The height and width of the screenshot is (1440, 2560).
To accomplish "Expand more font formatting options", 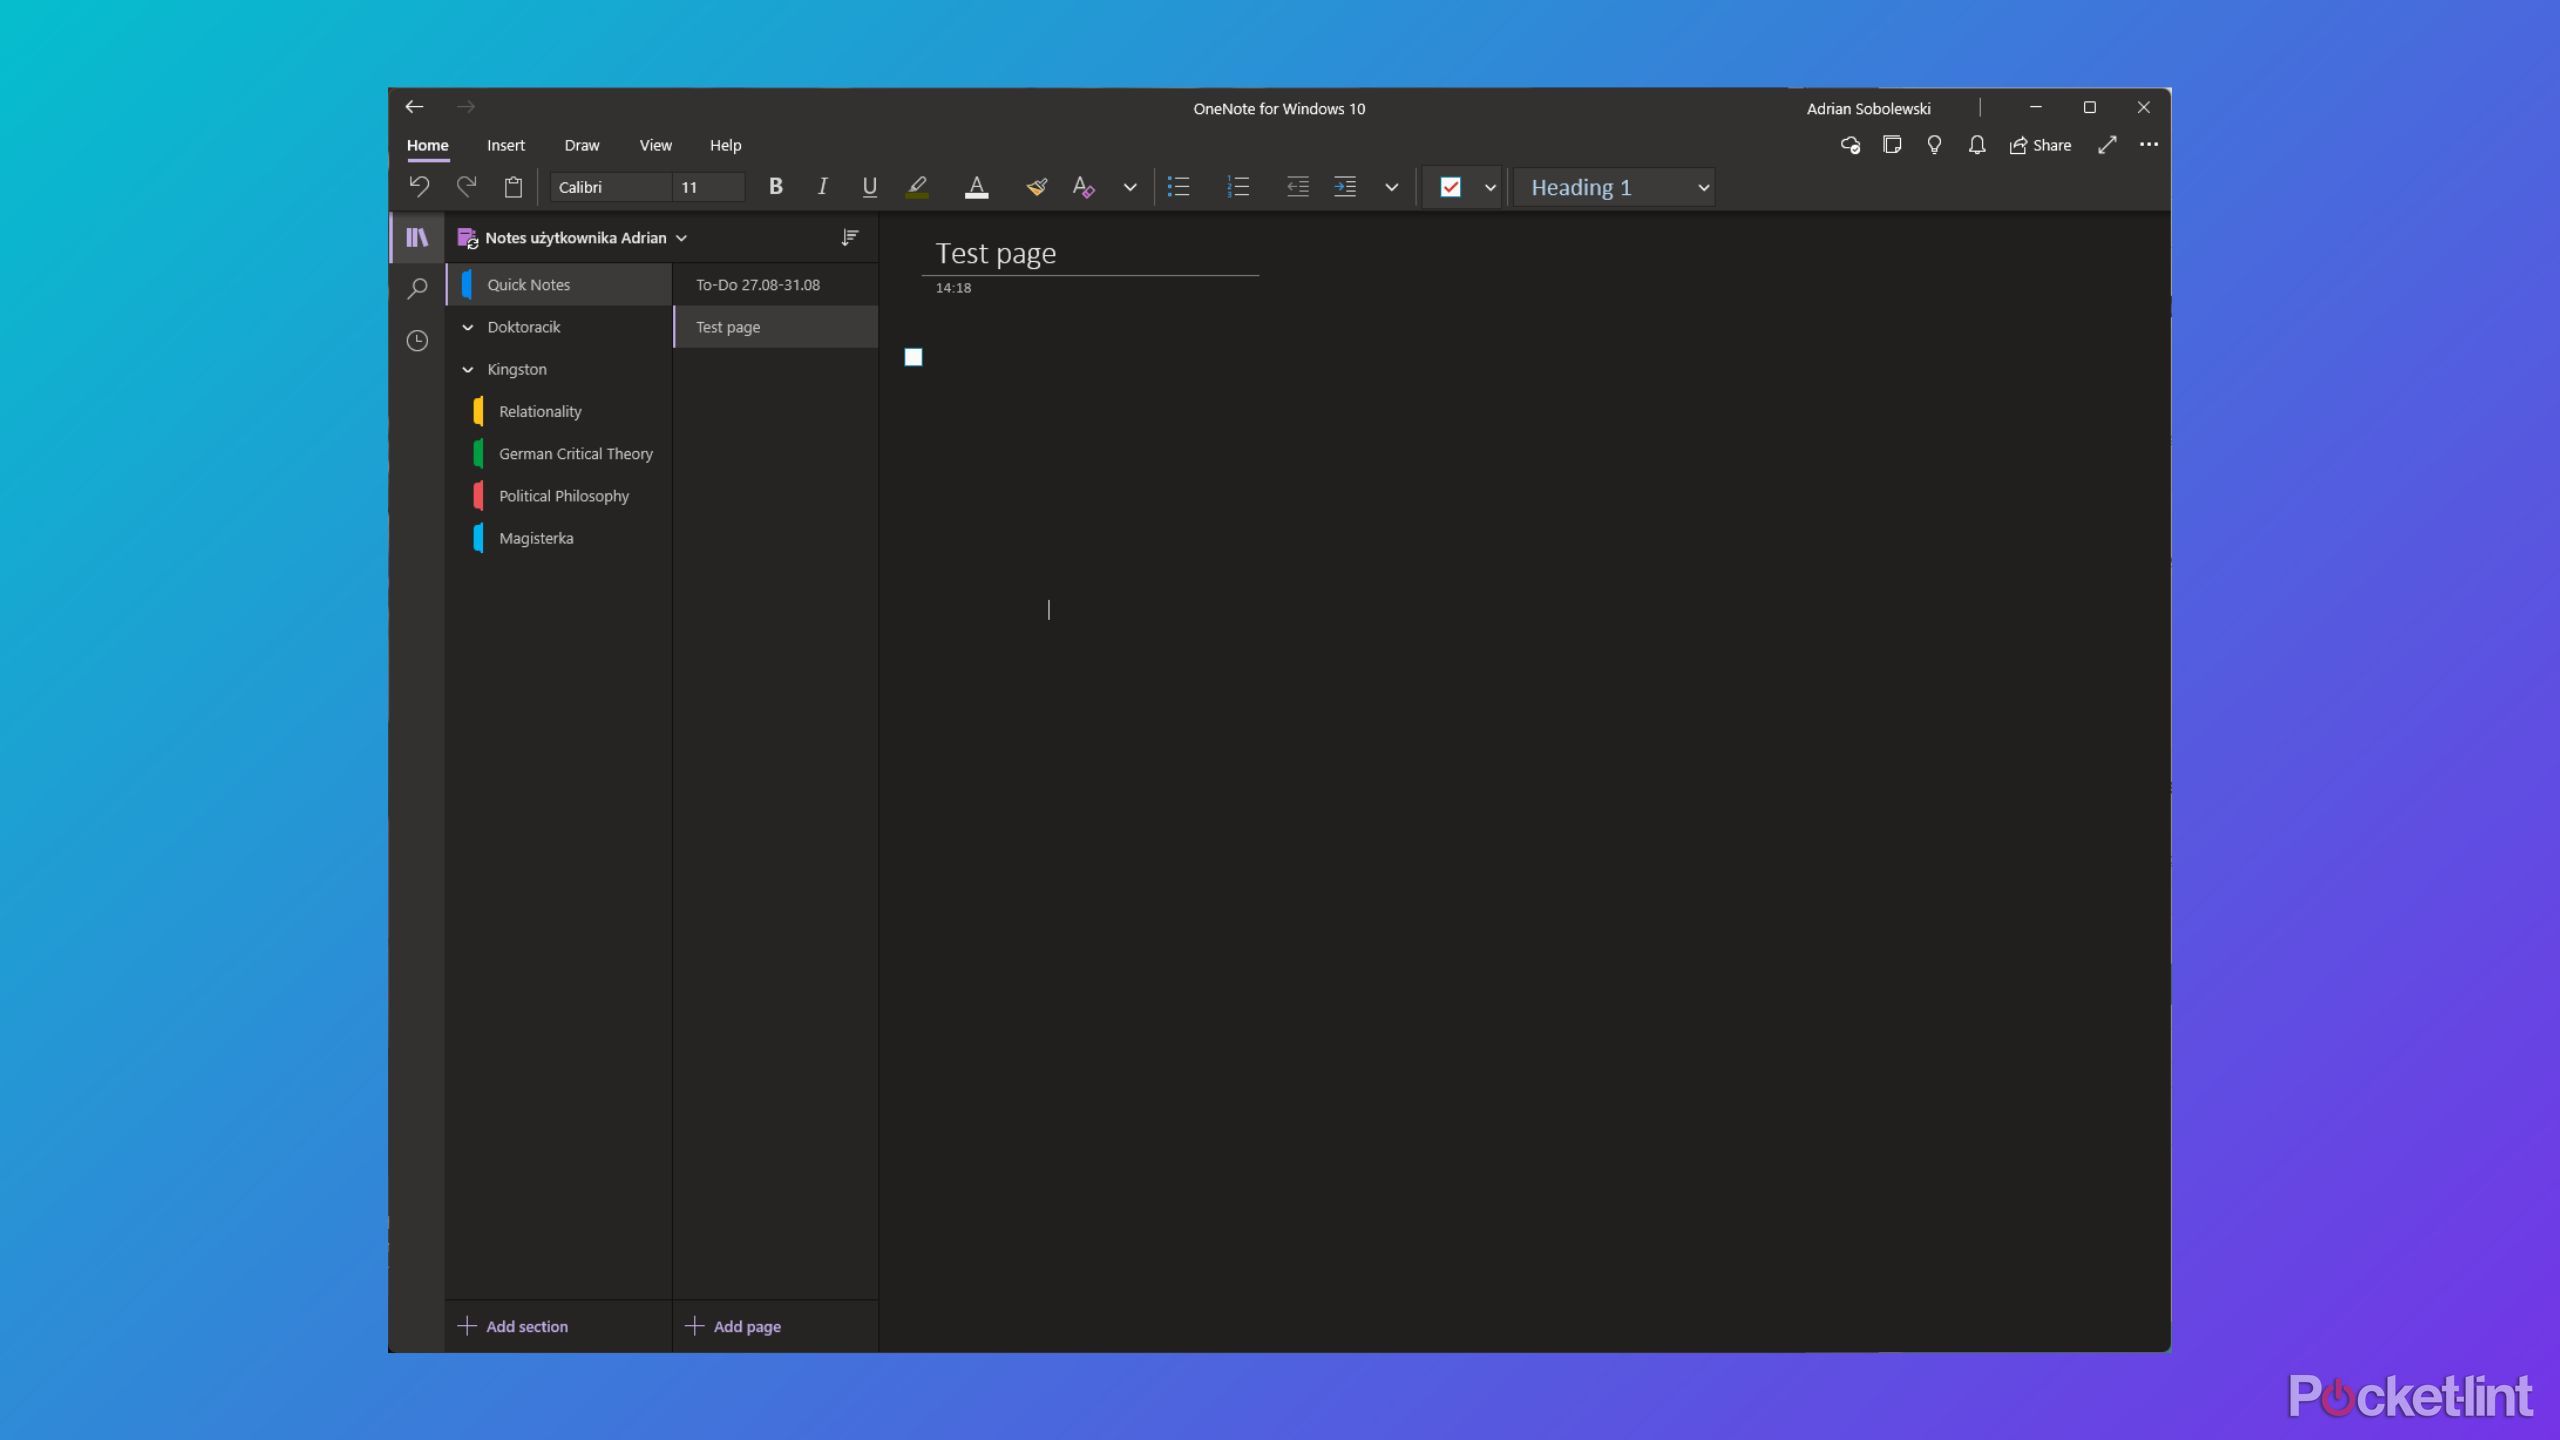I will click(x=1130, y=187).
